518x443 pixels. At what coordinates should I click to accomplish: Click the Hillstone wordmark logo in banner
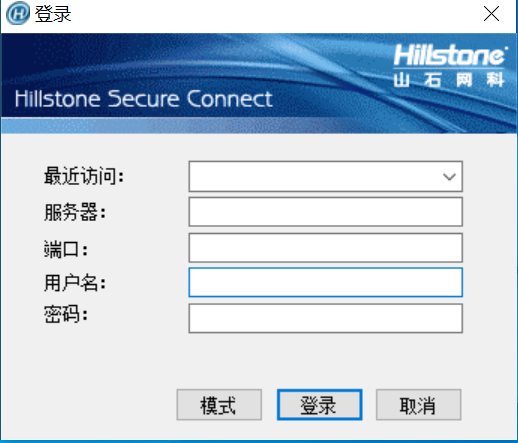click(450, 55)
